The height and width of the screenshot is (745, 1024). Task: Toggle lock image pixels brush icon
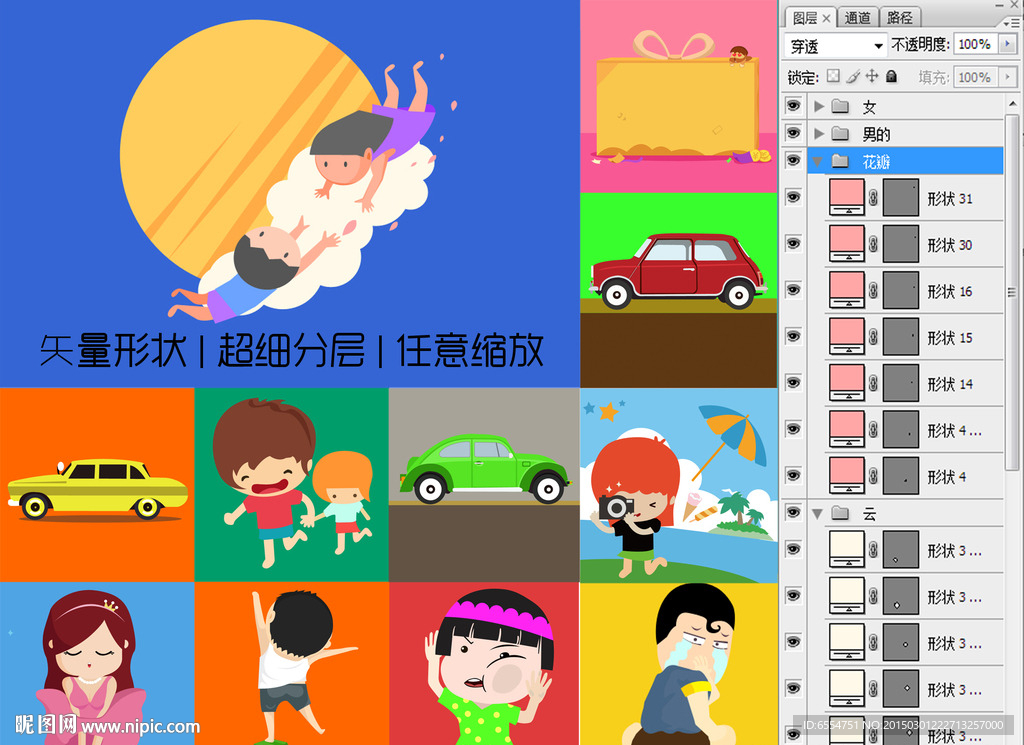[852, 77]
